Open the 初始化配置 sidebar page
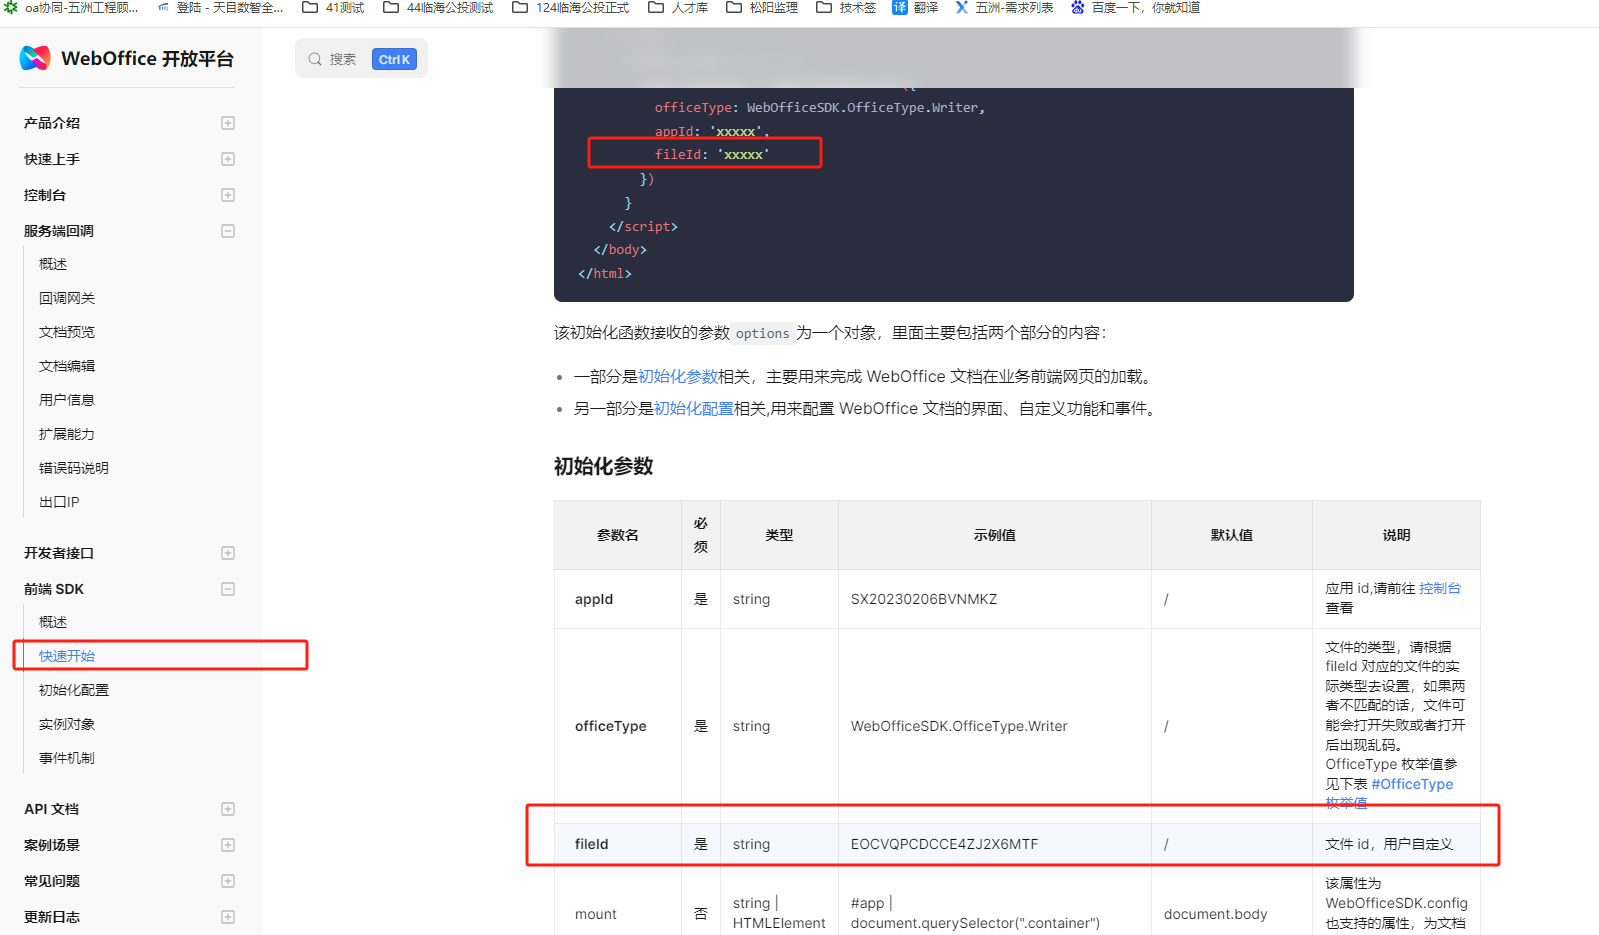This screenshot has height=935, width=1599. coord(74,690)
